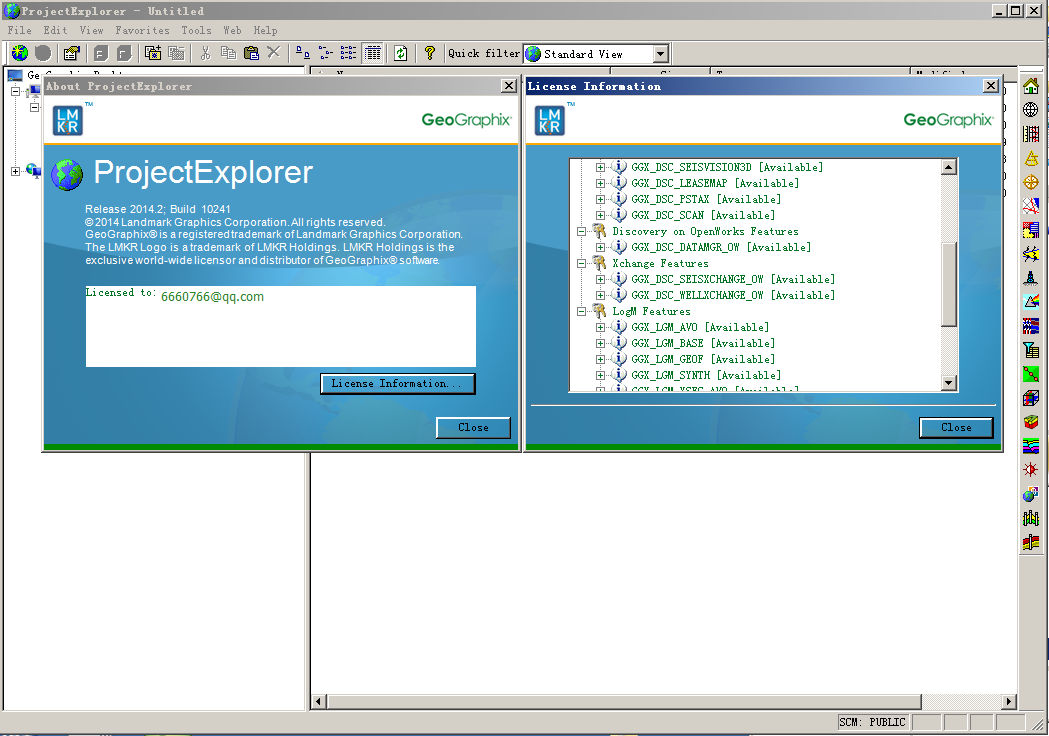The image size is (1049, 736).
Task: Click the globe with photo sidebar icon
Action: (x=1031, y=494)
